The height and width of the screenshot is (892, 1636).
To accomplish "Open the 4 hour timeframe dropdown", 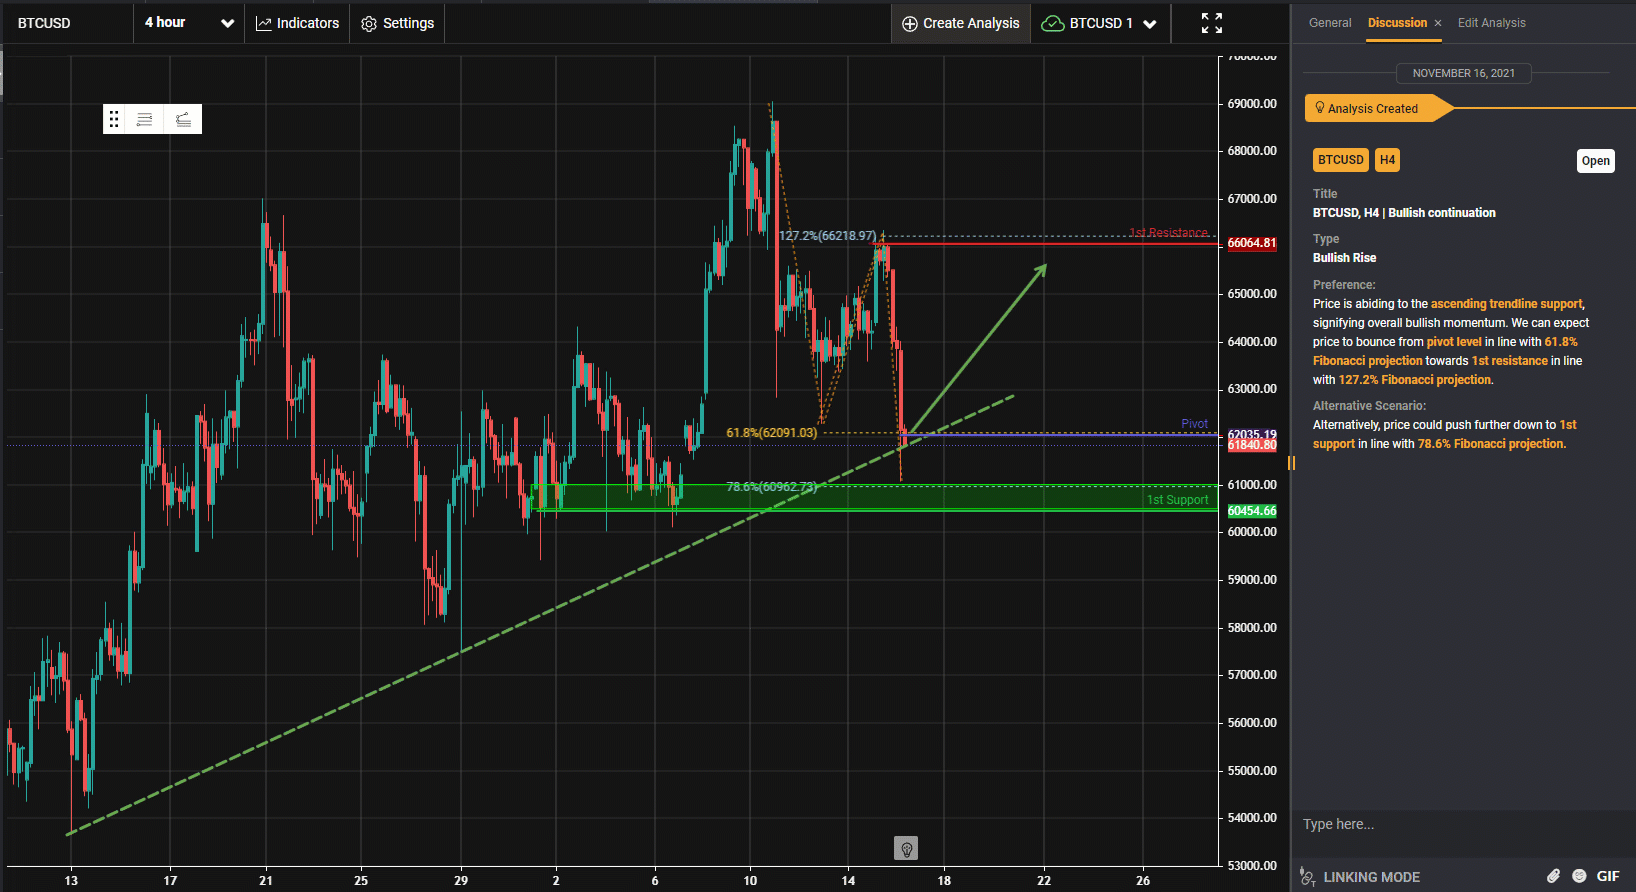I will pos(189,23).
